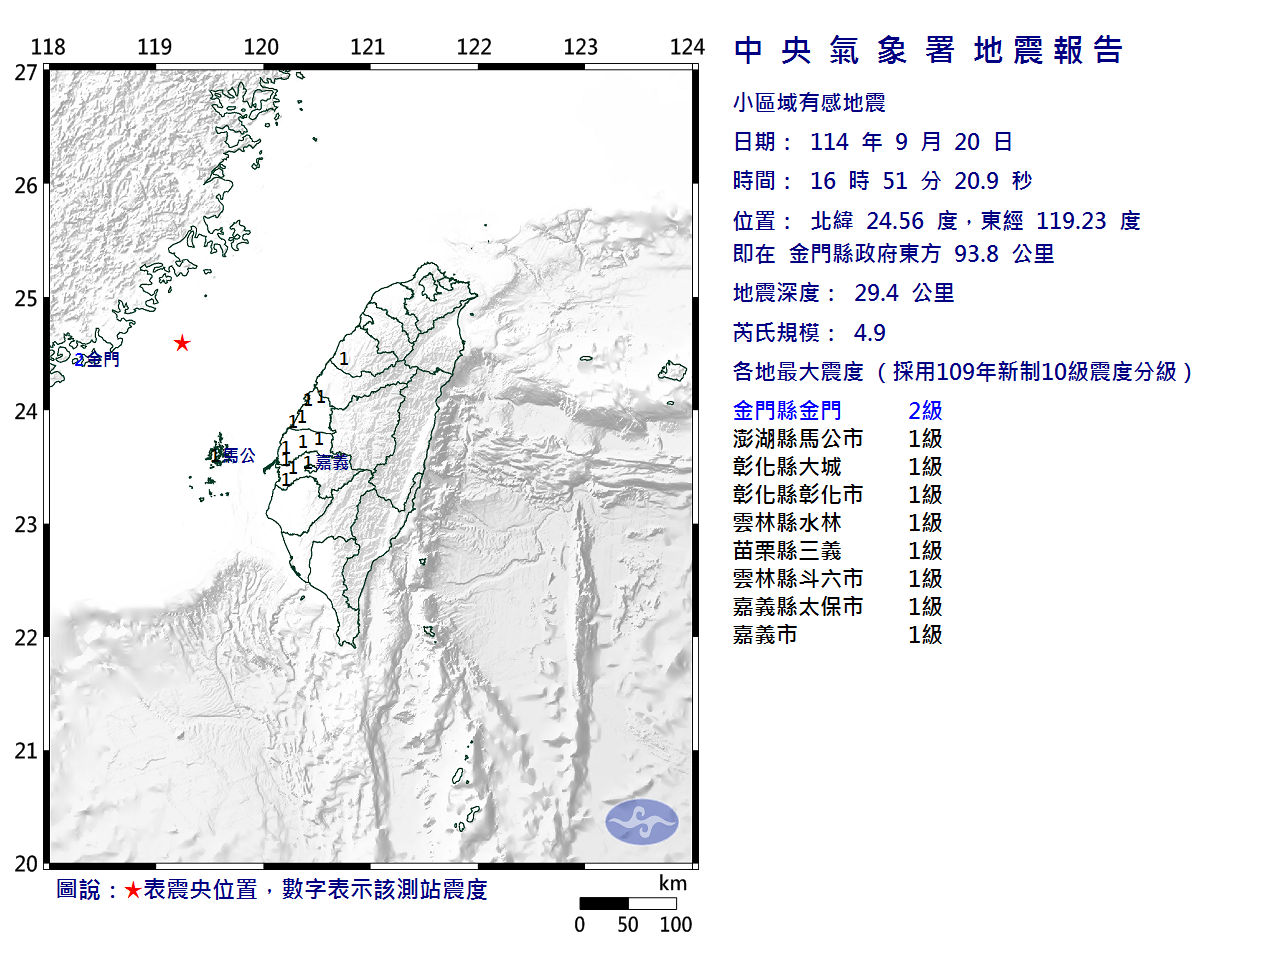The width and height of the screenshot is (1280, 960).
Task: Click the 地震深度 29.4 公里 line
Action: (x=843, y=293)
